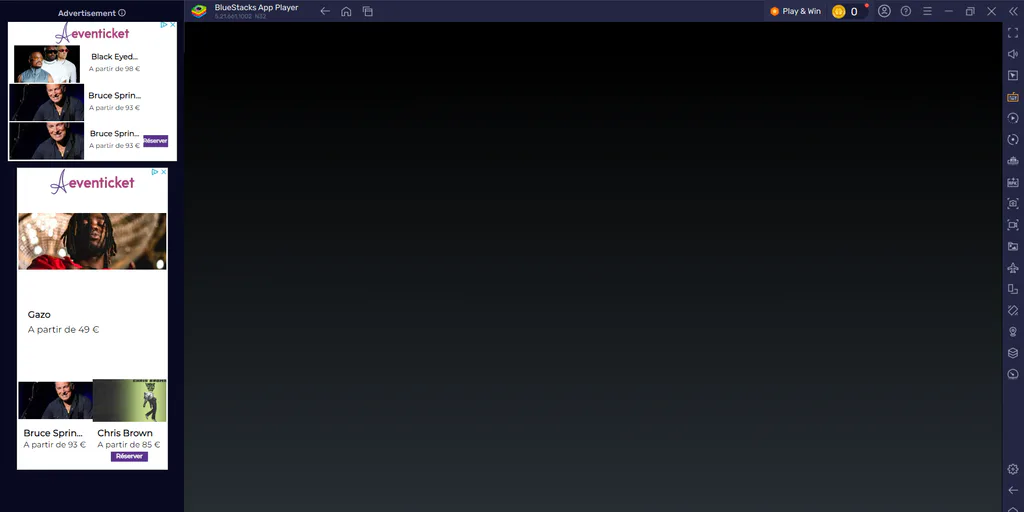The height and width of the screenshot is (512, 1024).
Task: Go back using the top bar arrow
Action: (x=325, y=11)
